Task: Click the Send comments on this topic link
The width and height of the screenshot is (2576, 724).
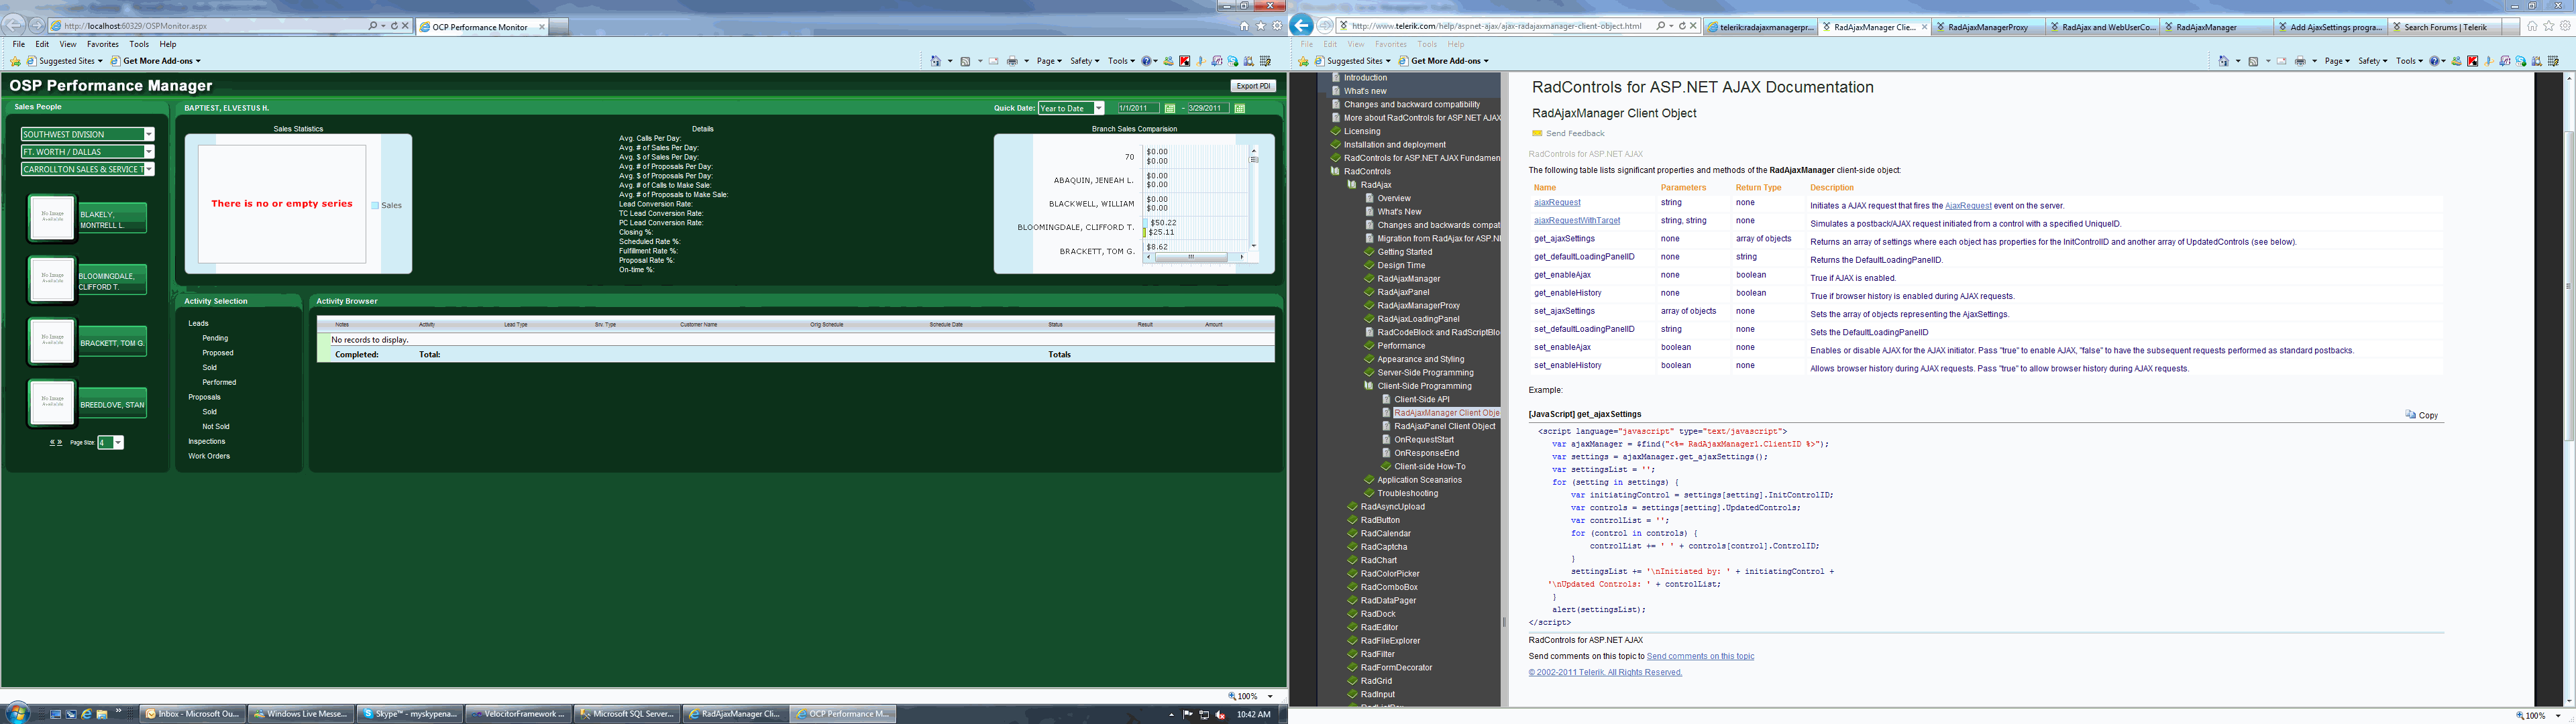Action: (1700, 656)
